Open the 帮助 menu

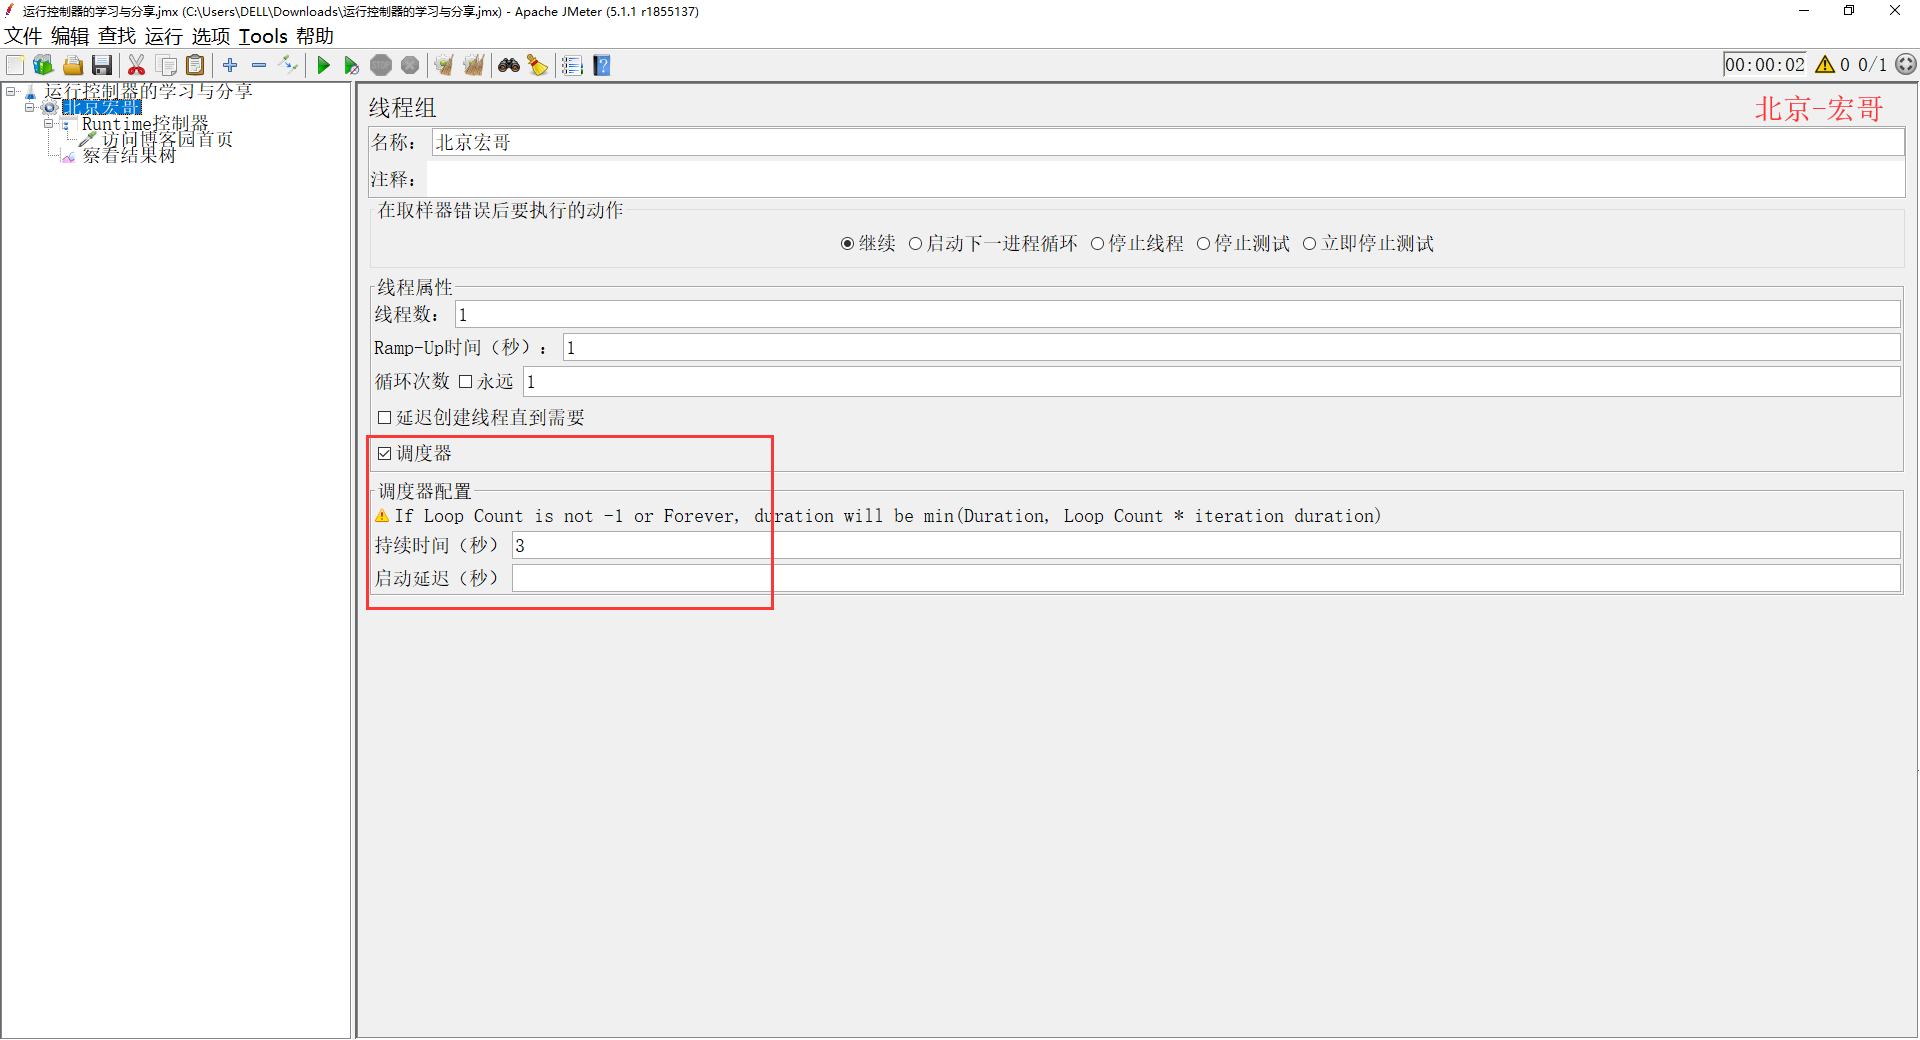[315, 36]
